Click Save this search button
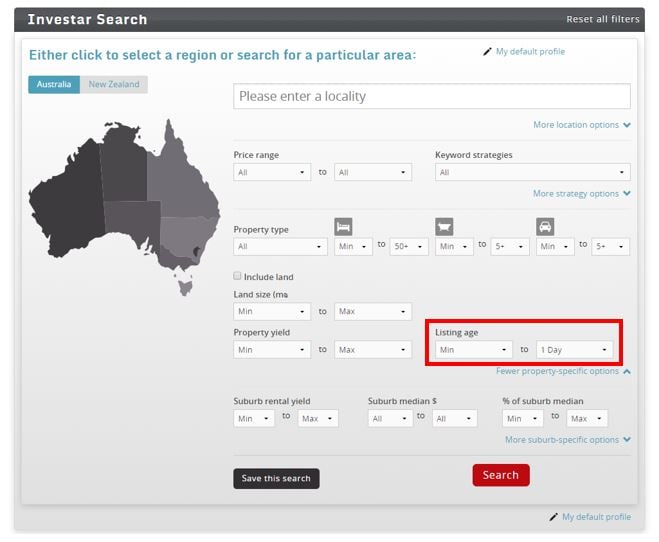Image resolution: width=659 pixels, height=542 pixels. [276, 479]
